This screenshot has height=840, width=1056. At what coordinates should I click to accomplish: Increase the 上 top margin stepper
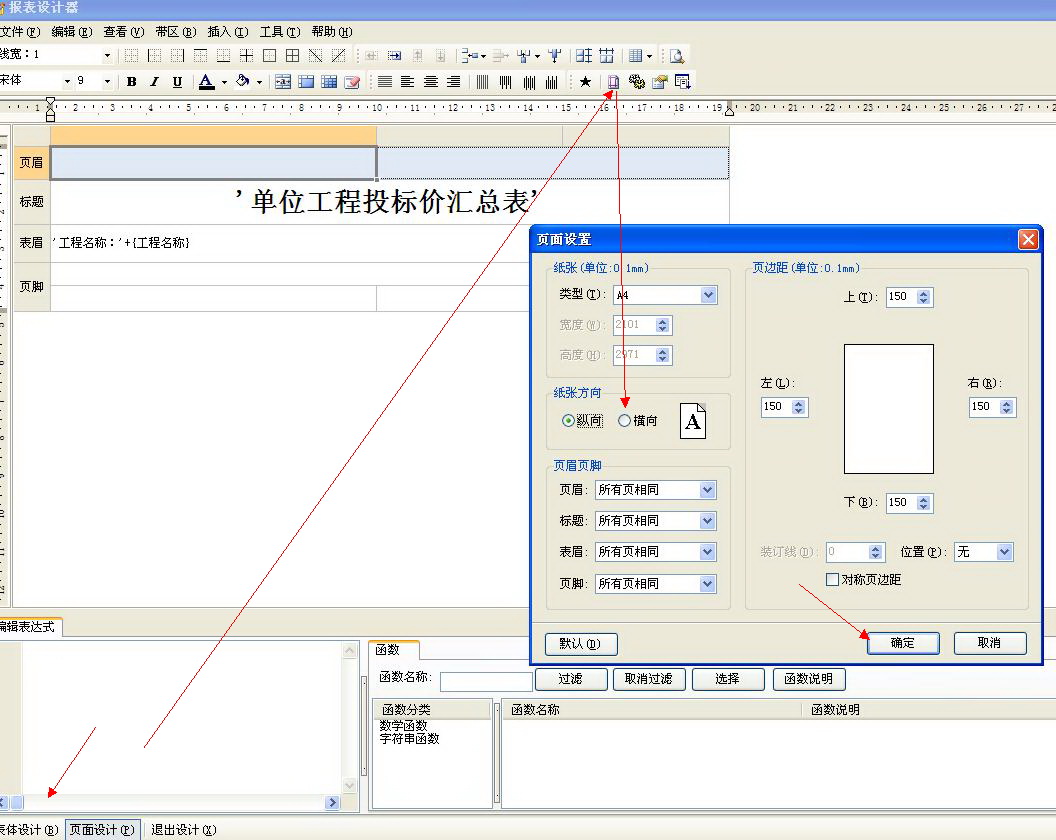[x=923, y=293]
